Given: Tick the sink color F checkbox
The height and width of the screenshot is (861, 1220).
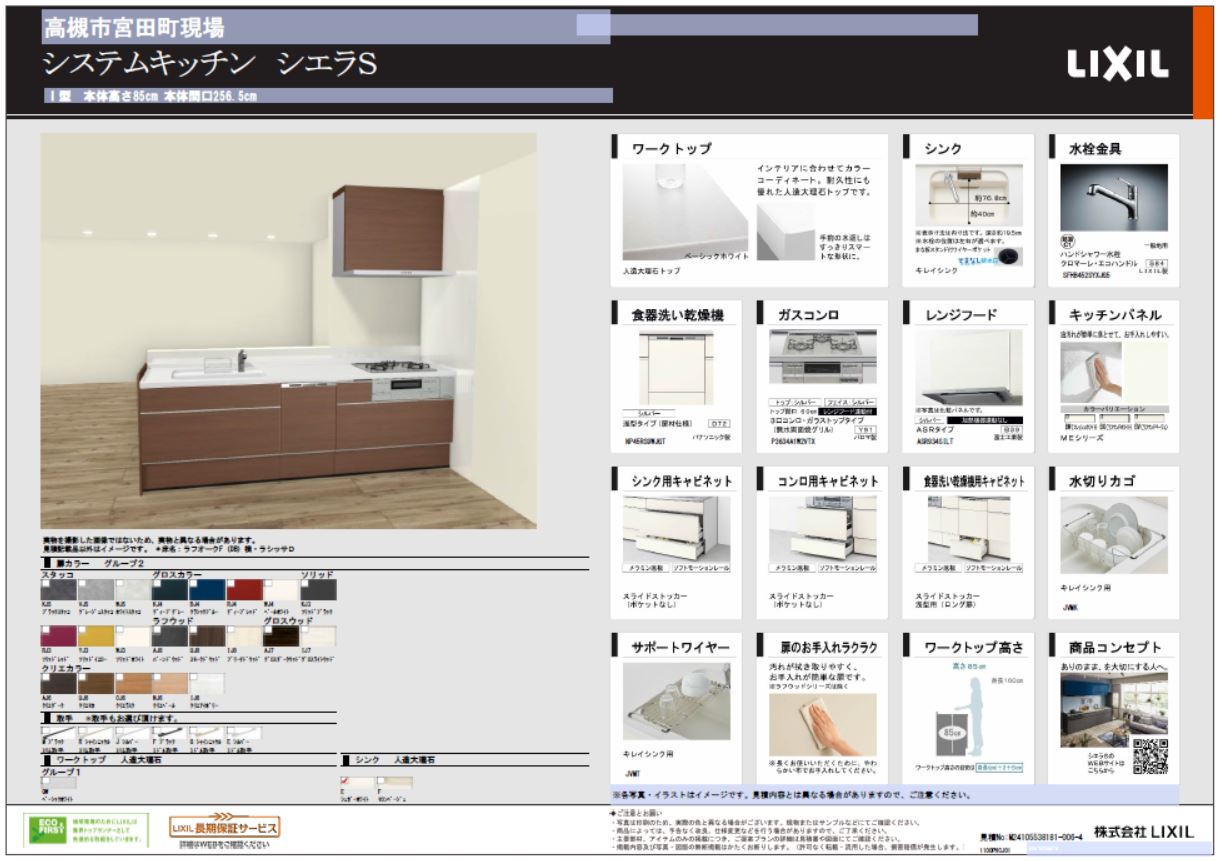Looking at the screenshot, I should coord(381,781).
